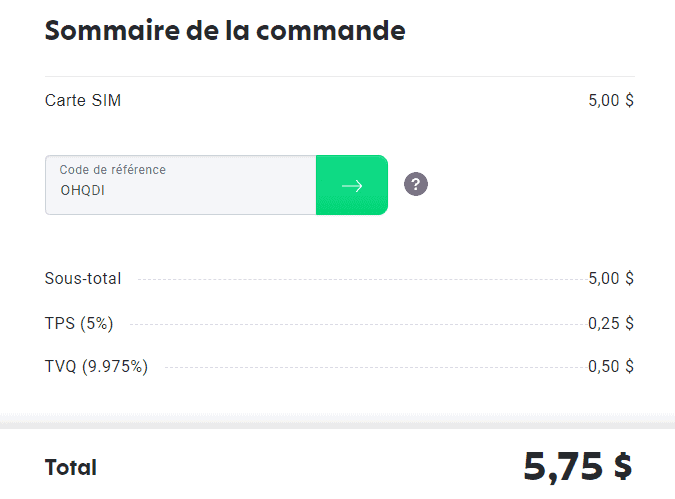The width and height of the screenshot is (675, 499).
Task: Click the Carte SIM price of 5,00 $
Action: pos(610,100)
